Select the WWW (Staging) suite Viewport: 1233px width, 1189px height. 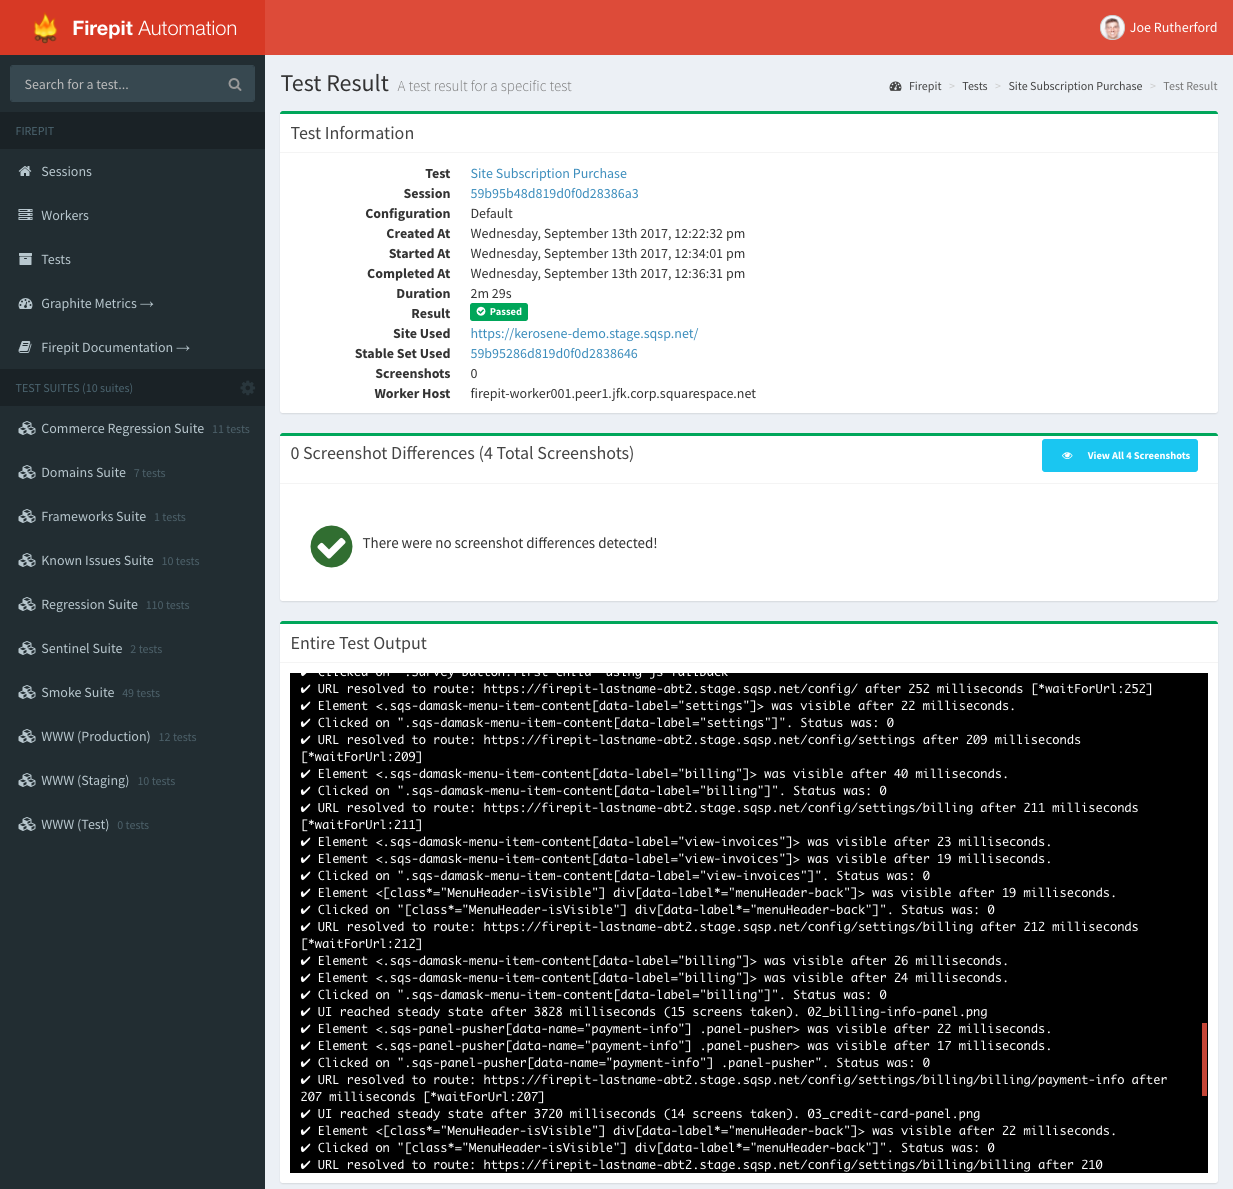[132, 781]
